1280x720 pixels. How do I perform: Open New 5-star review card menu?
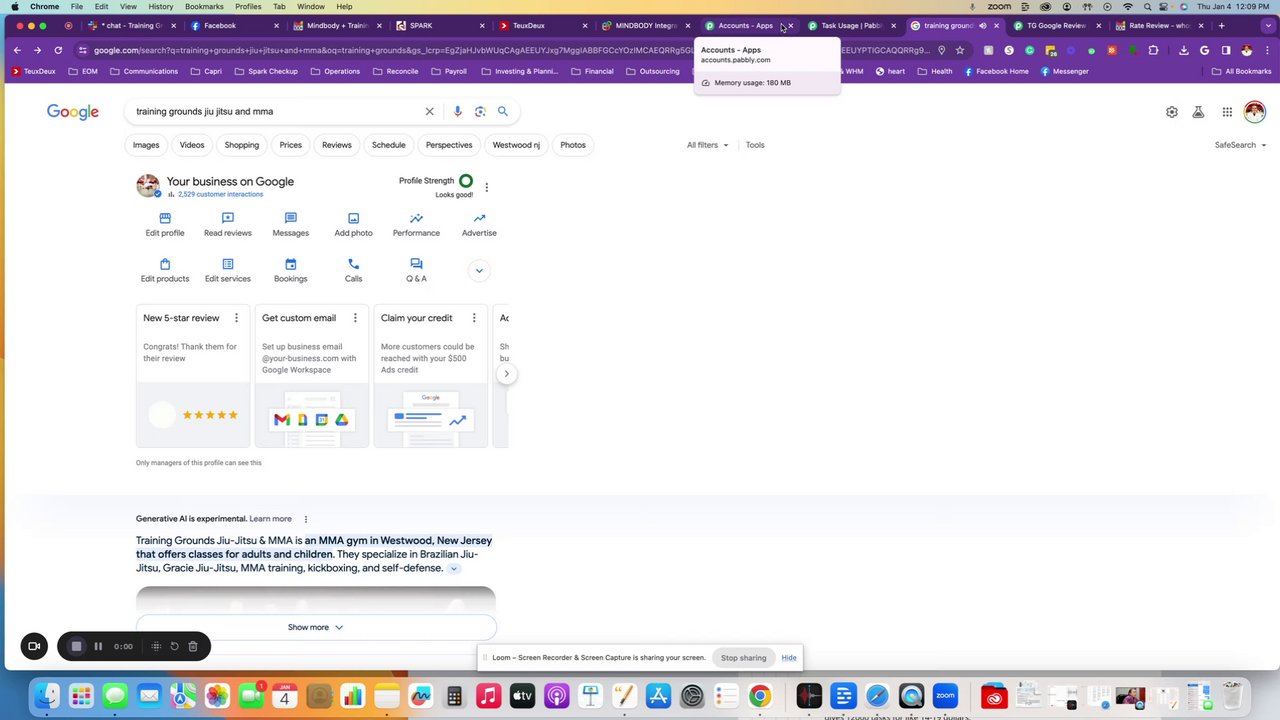[237, 318]
